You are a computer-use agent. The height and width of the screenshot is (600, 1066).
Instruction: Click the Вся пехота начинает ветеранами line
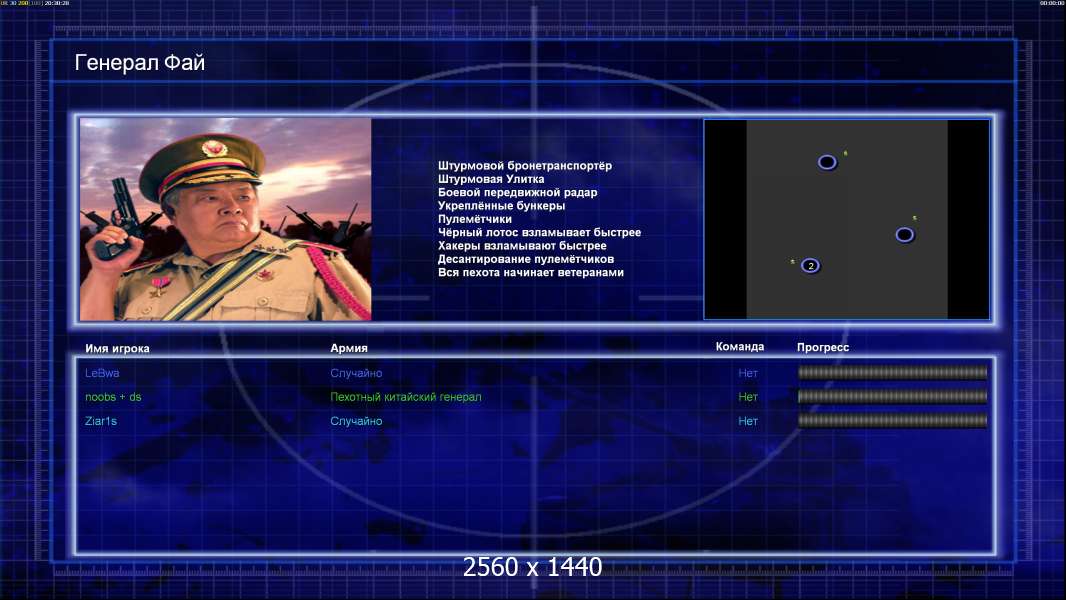(531, 272)
